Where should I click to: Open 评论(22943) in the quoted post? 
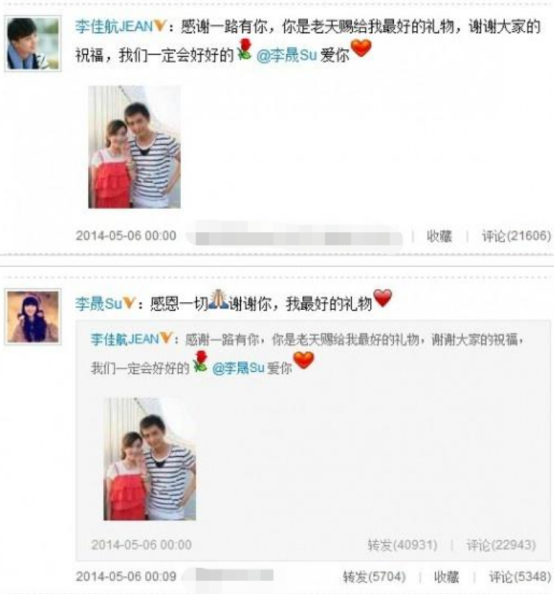(x=501, y=545)
